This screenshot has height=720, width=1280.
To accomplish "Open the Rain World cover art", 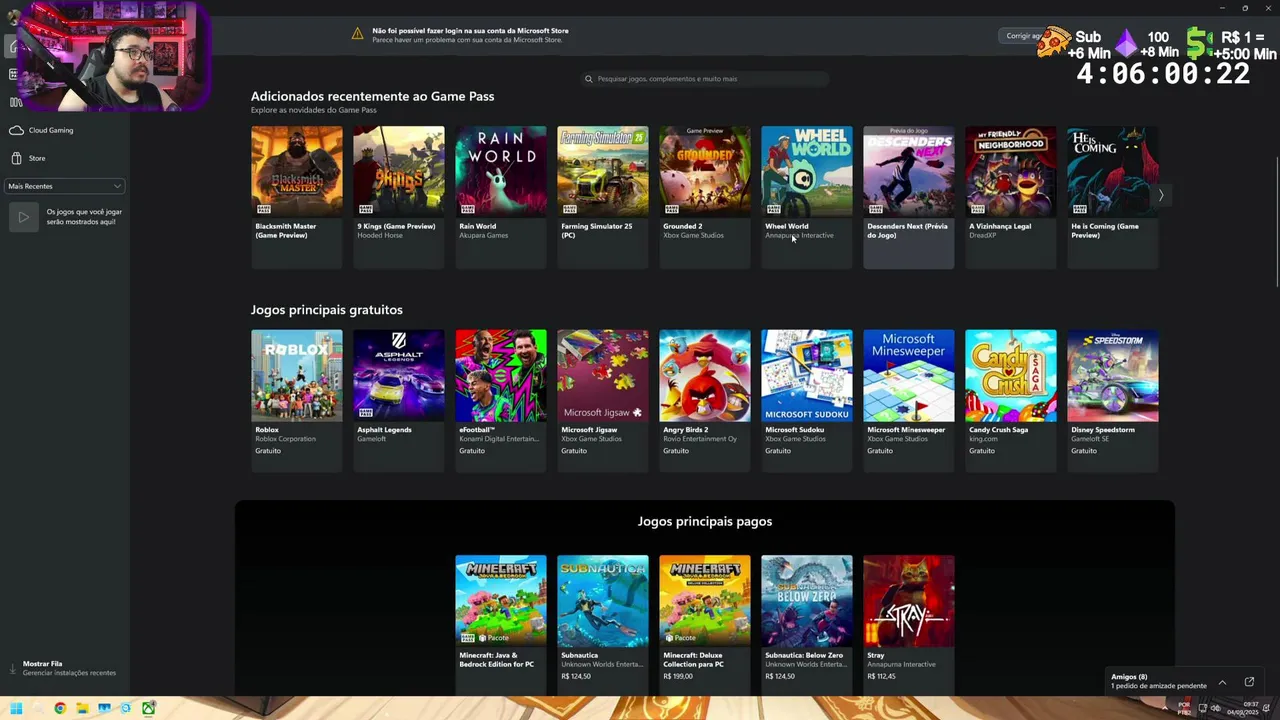I will [500, 171].
